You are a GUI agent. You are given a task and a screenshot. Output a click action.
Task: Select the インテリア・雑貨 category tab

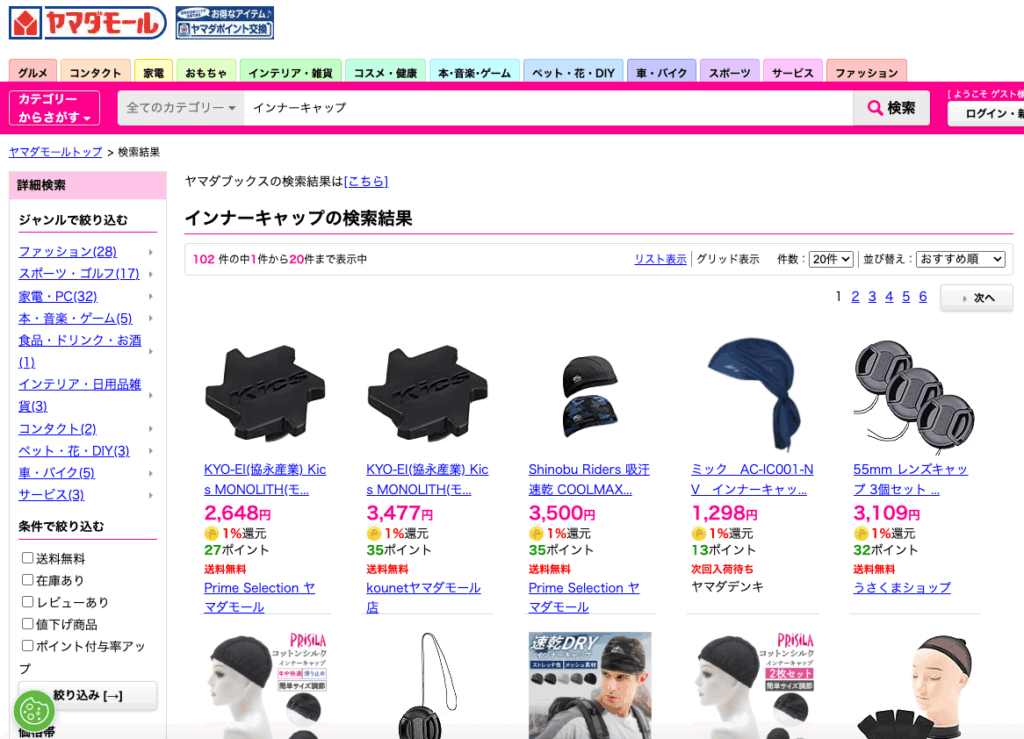[290, 71]
